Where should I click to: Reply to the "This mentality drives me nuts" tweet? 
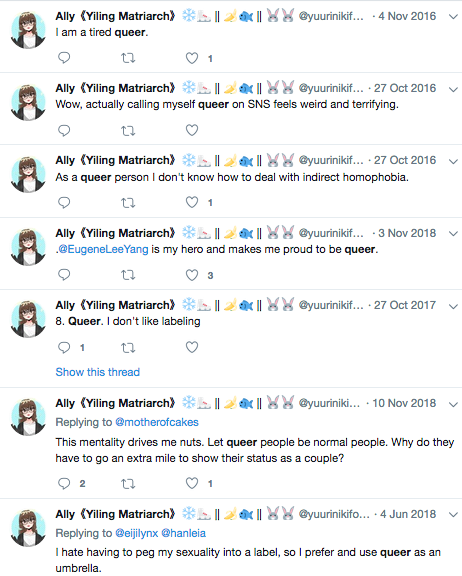64,483
